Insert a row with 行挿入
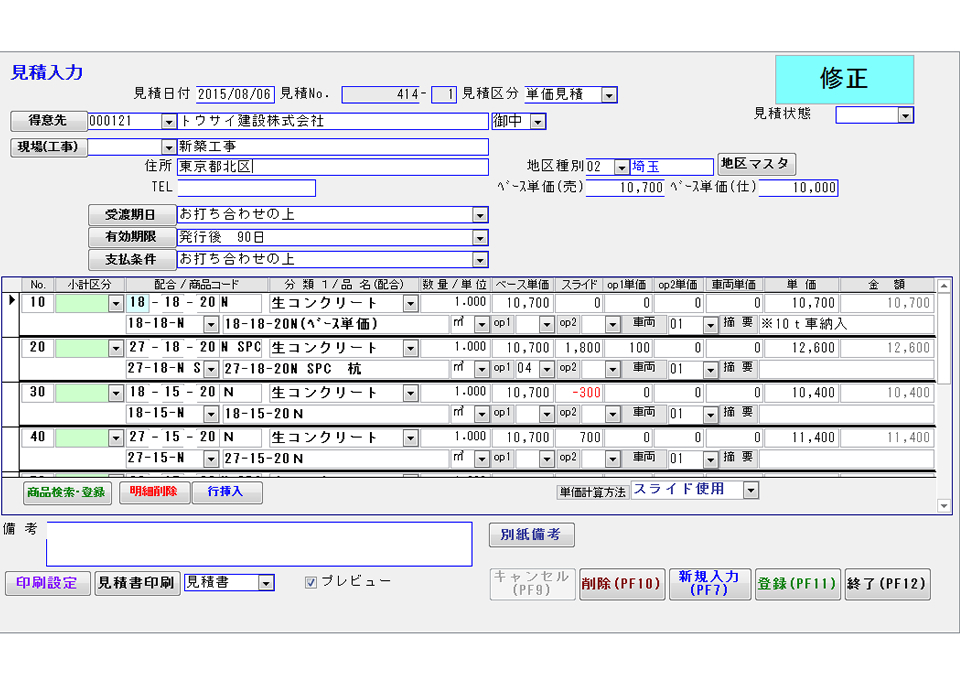Screen dimensions: 960x700 pos(227,492)
